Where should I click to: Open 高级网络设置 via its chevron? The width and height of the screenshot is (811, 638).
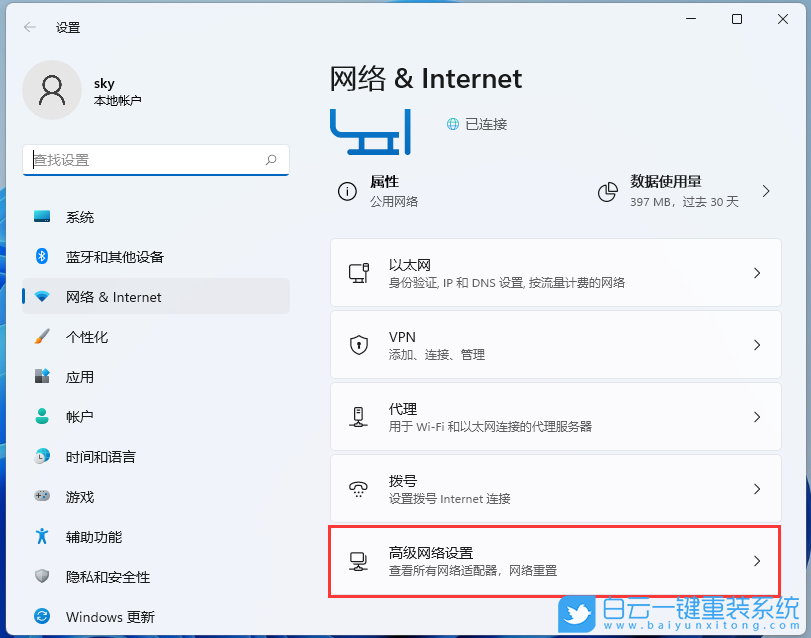click(x=758, y=560)
